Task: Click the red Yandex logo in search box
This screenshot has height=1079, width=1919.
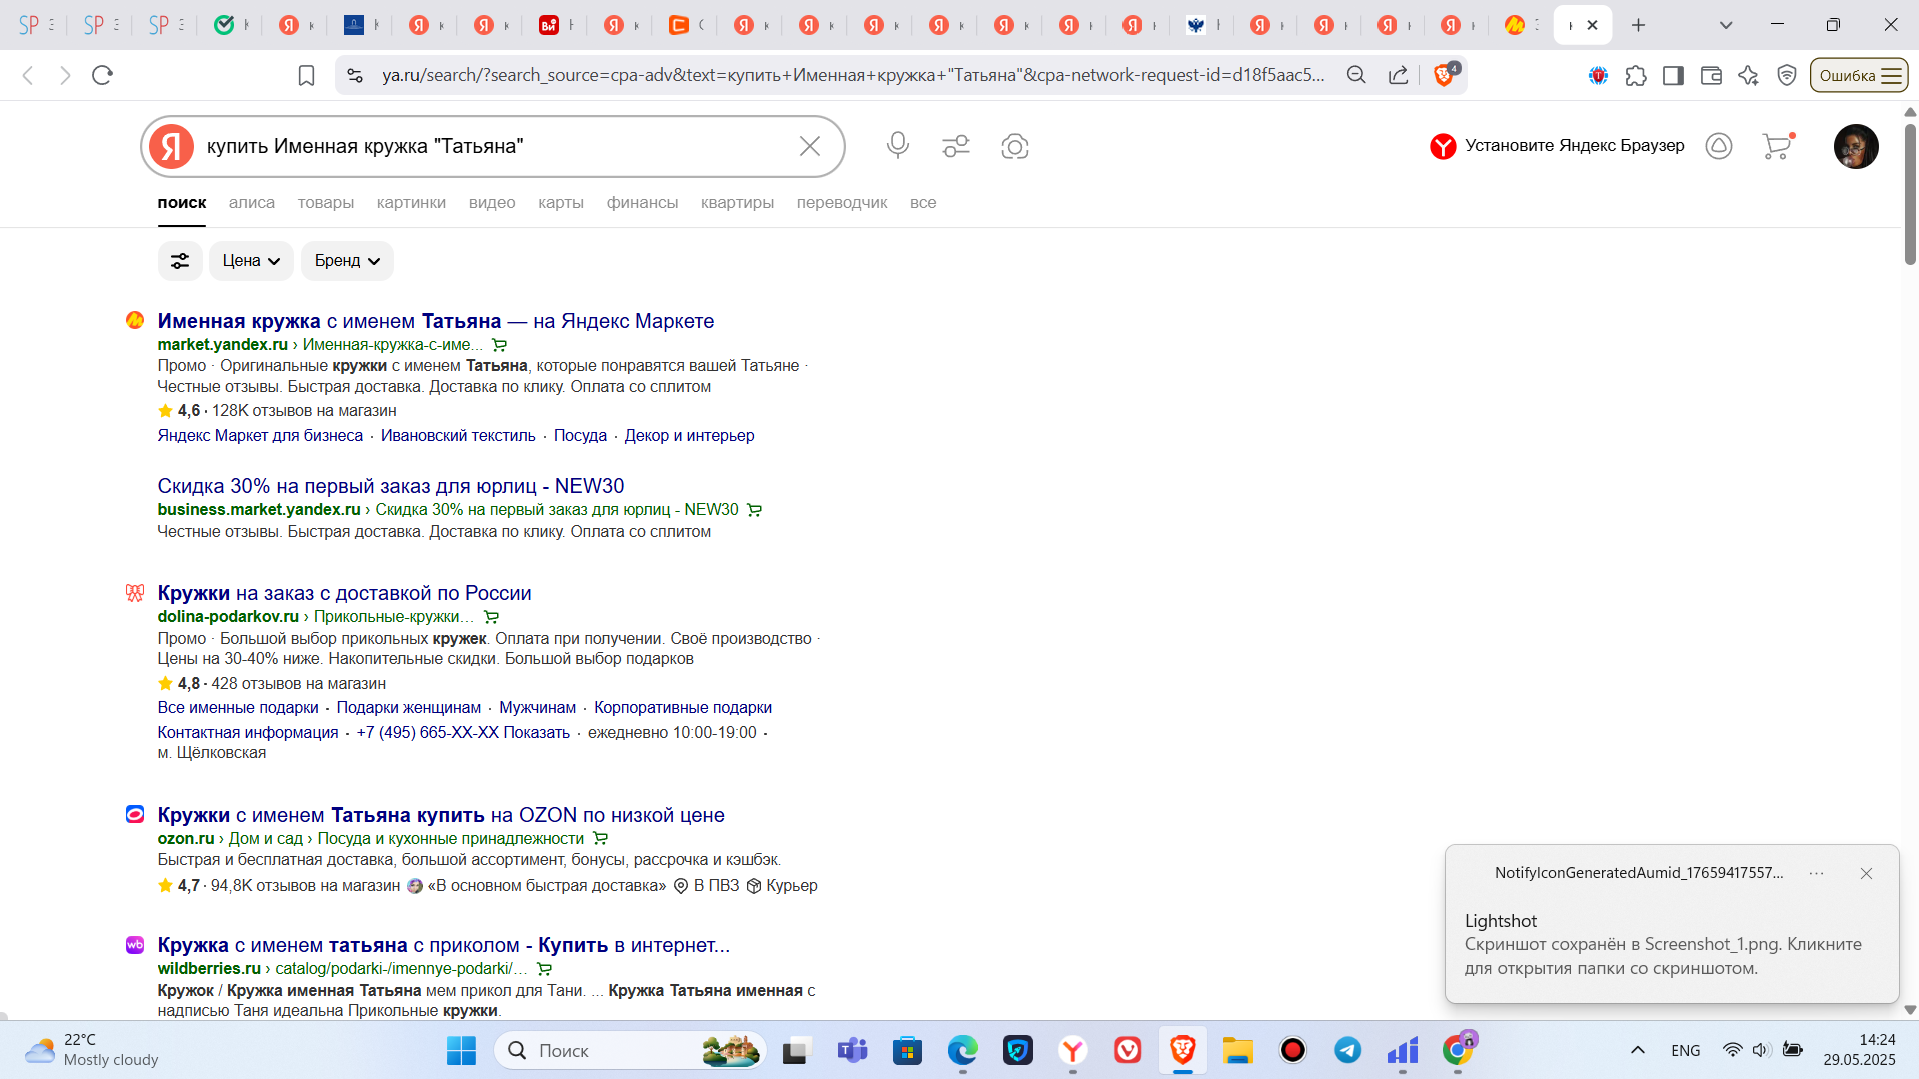Action: click(172, 146)
